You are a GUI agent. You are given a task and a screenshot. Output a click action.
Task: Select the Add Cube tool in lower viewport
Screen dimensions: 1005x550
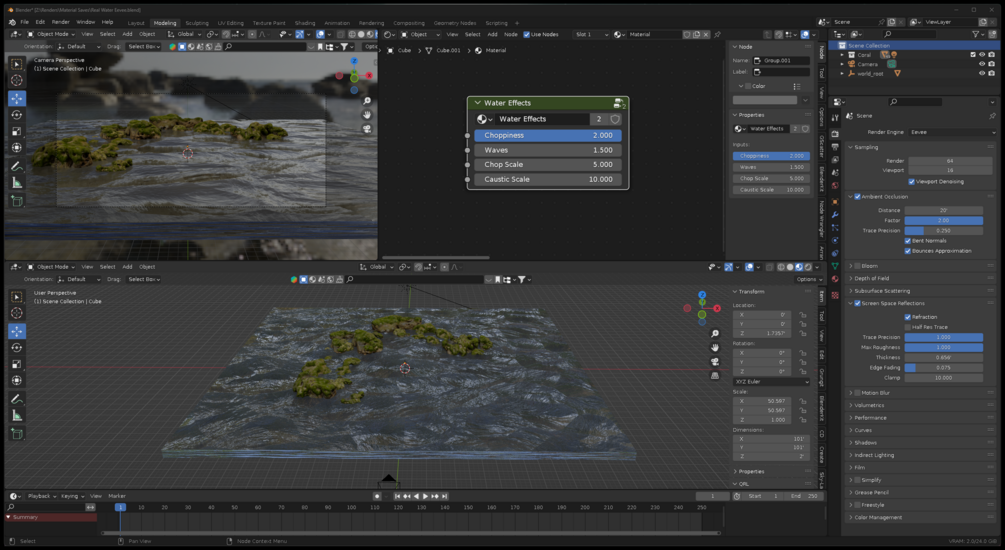click(x=17, y=434)
